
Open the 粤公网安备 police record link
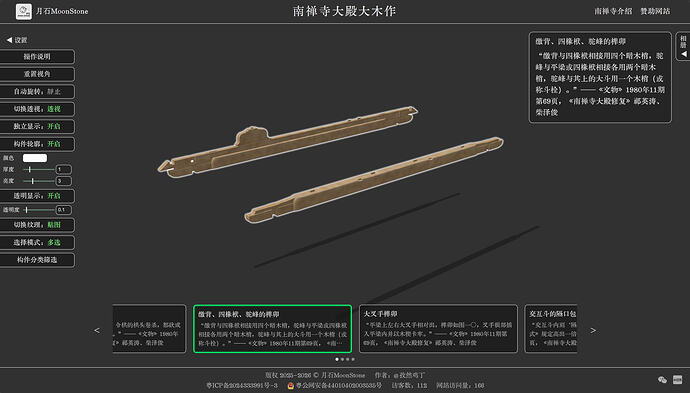coord(339,386)
